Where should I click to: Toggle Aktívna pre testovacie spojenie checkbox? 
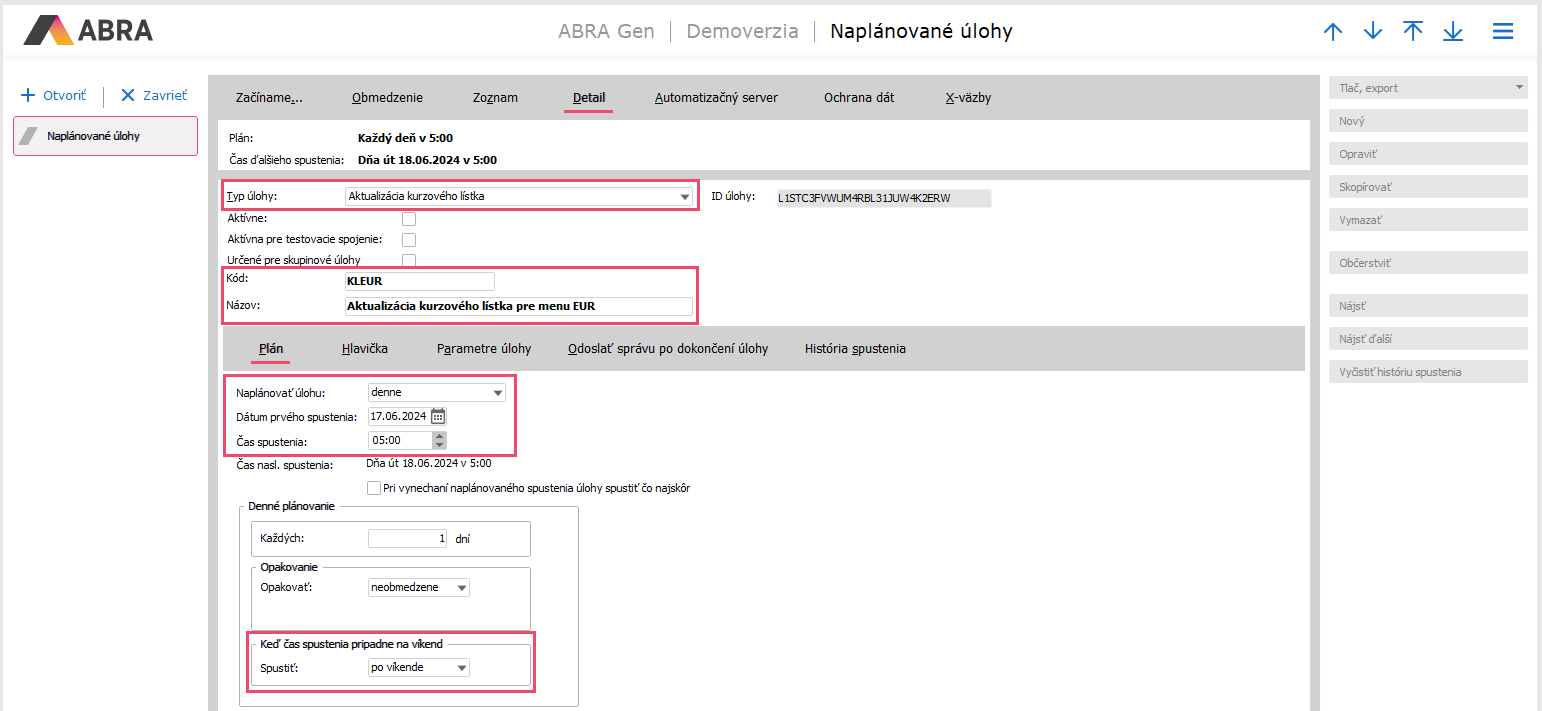tap(408, 240)
